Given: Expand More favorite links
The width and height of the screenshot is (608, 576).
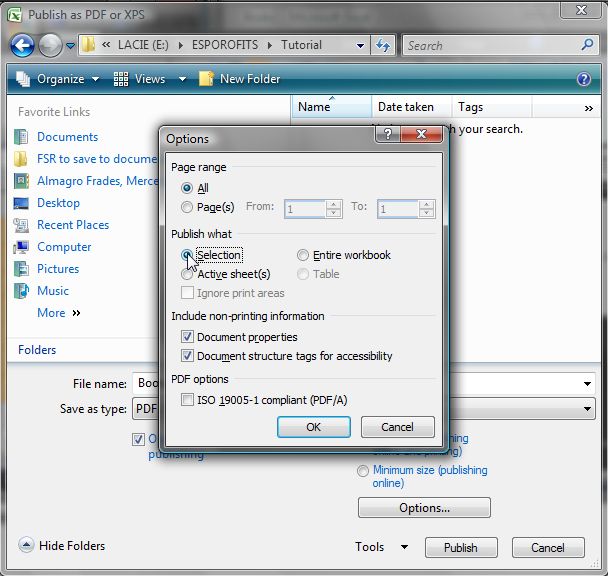Looking at the screenshot, I should [x=59, y=313].
